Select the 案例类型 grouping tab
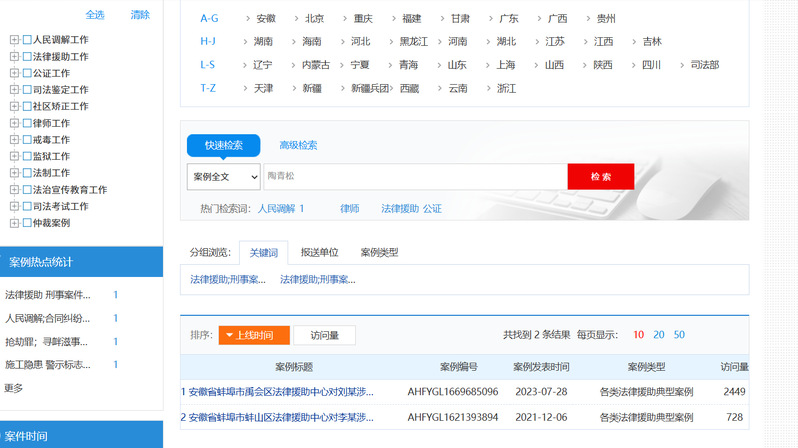The height and width of the screenshot is (448, 798). tap(379, 253)
